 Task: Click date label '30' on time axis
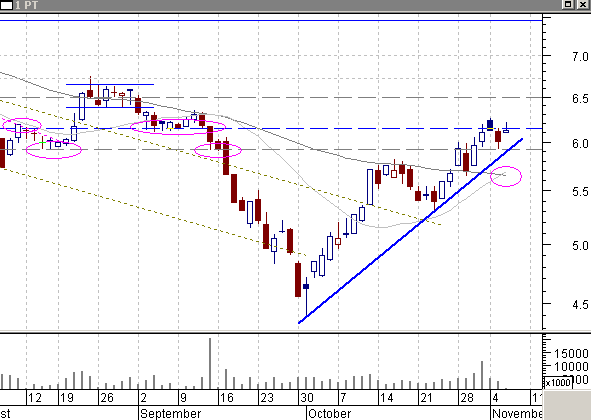[307, 398]
